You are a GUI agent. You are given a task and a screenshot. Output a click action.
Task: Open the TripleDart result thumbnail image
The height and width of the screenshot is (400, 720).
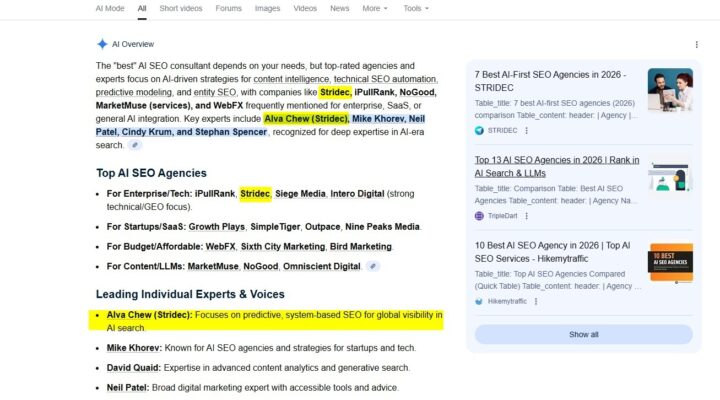(x=670, y=175)
